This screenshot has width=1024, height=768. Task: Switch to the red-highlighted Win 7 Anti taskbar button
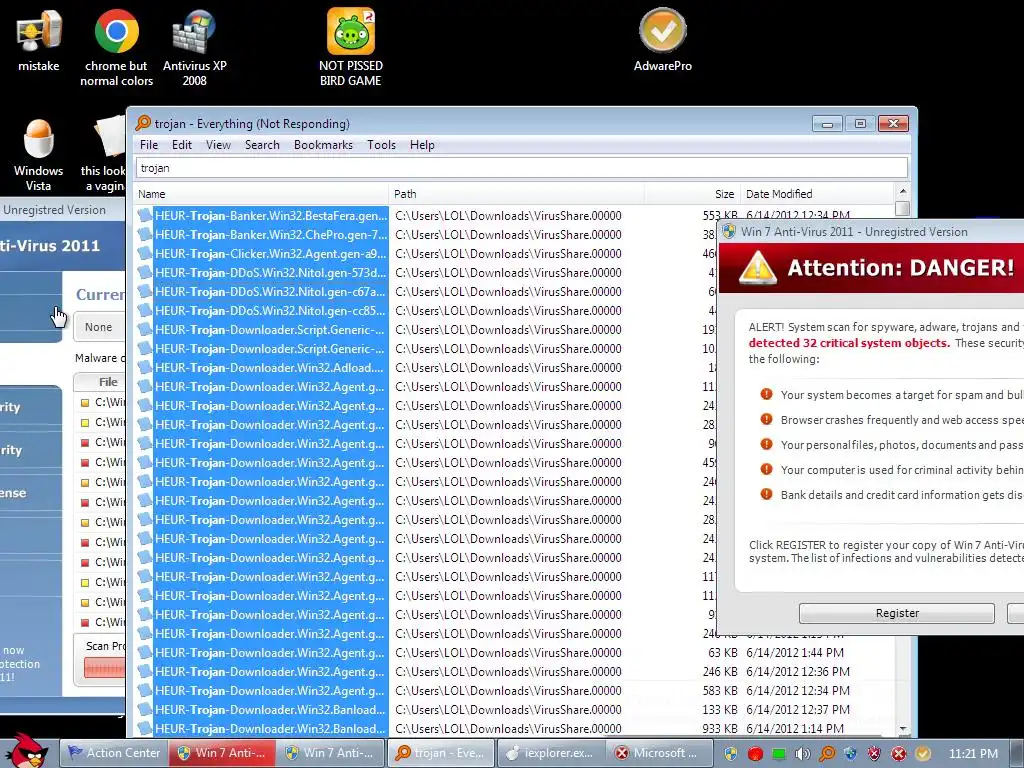pyautogui.click(x=222, y=753)
